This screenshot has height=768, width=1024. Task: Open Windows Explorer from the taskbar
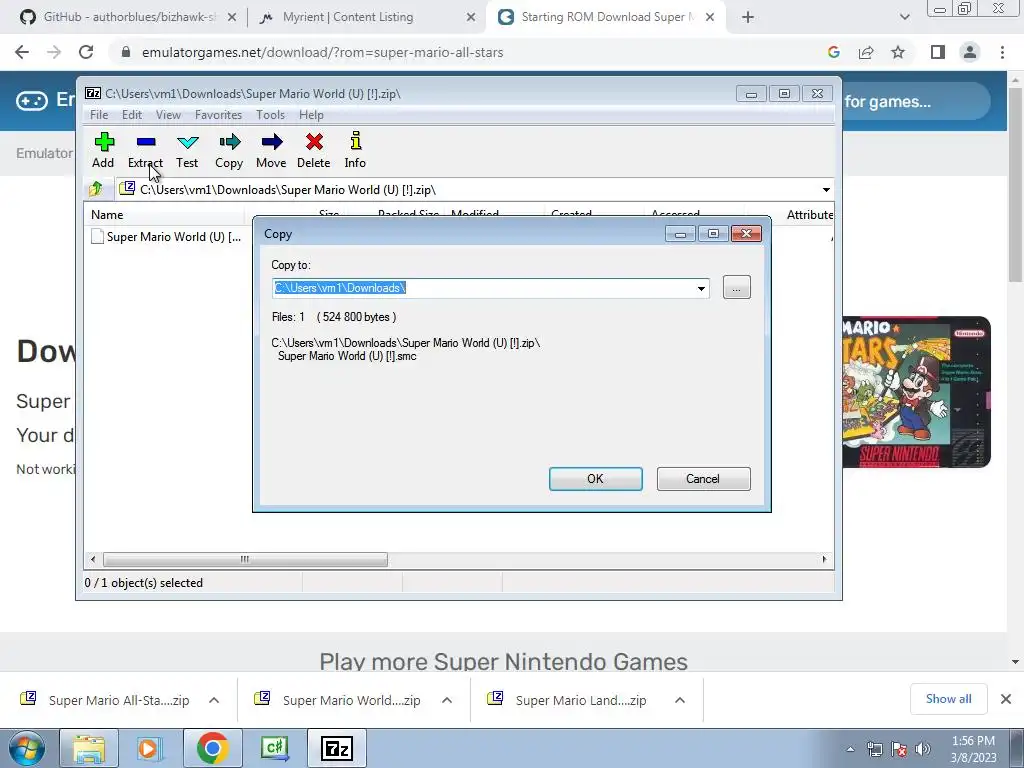pos(89,748)
